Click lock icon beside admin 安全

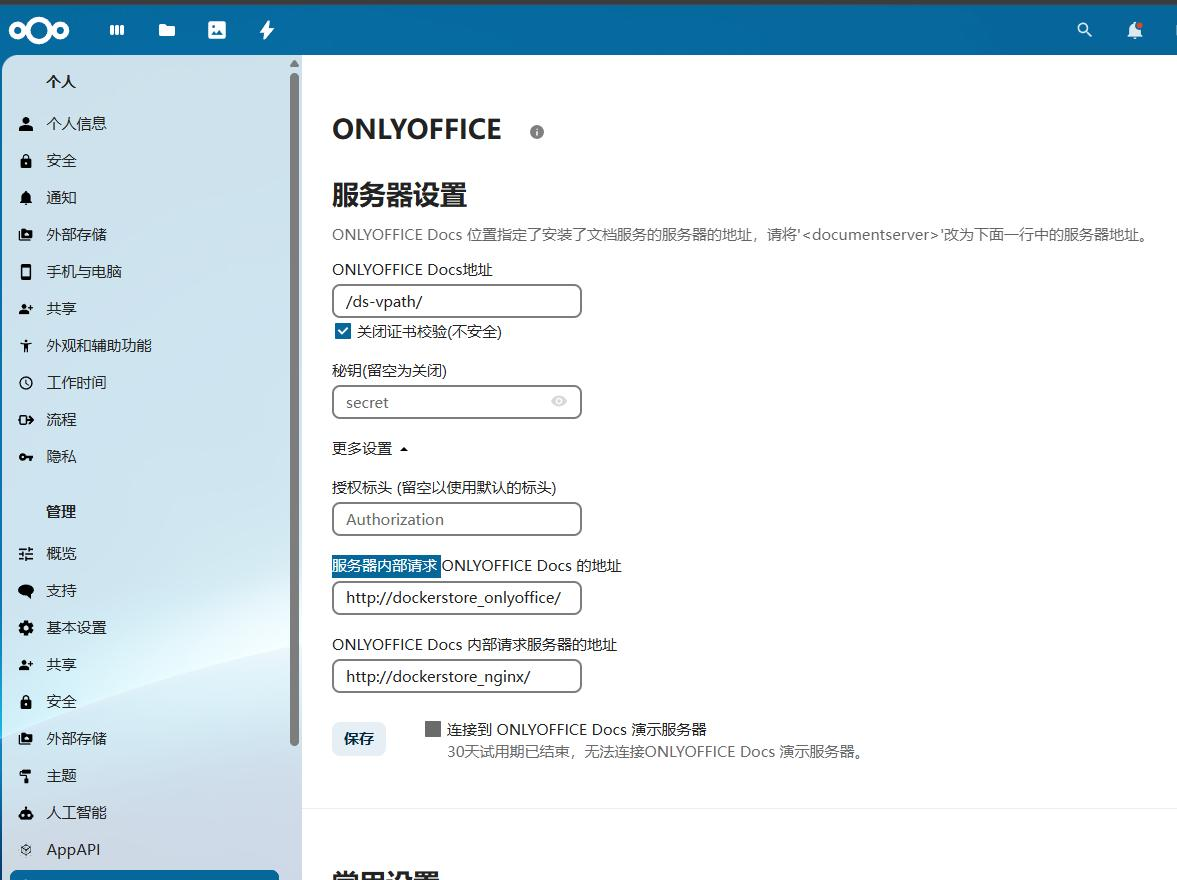pos(26,702)
